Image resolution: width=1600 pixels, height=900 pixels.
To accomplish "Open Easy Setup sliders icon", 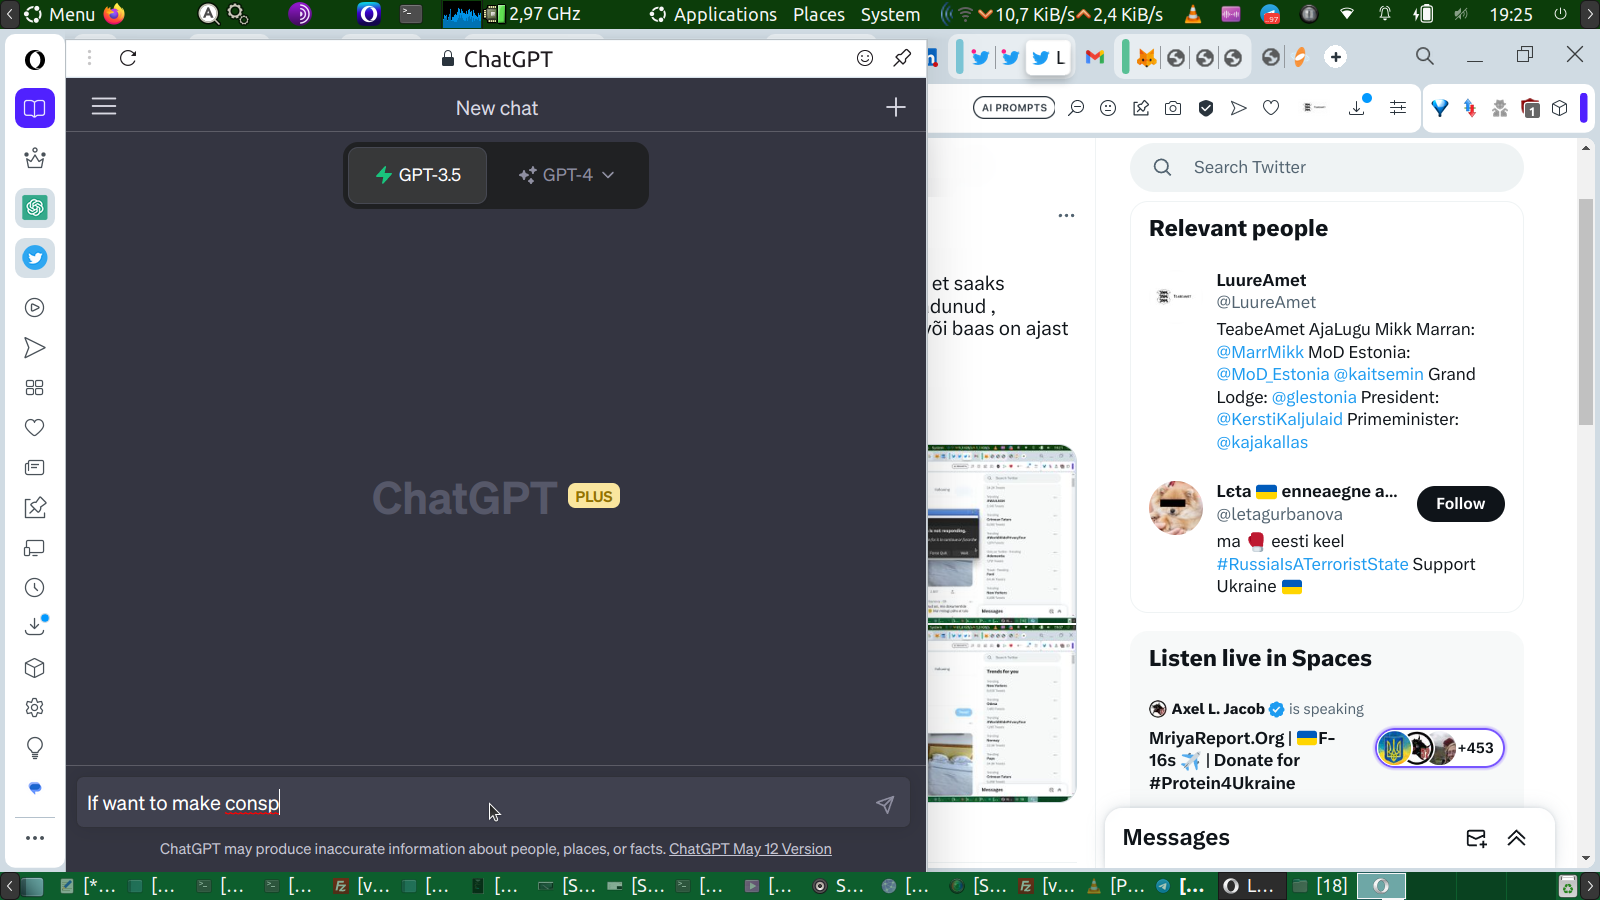I will pyautogui.click(x=1398, y=108).
